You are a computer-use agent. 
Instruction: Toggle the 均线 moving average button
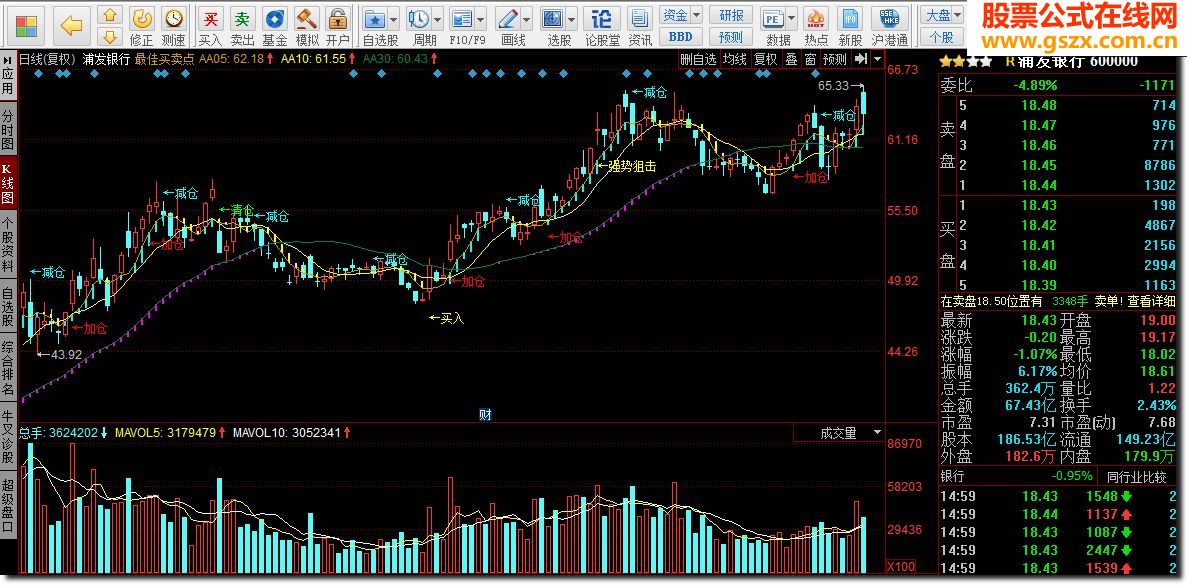coord(734,59)
